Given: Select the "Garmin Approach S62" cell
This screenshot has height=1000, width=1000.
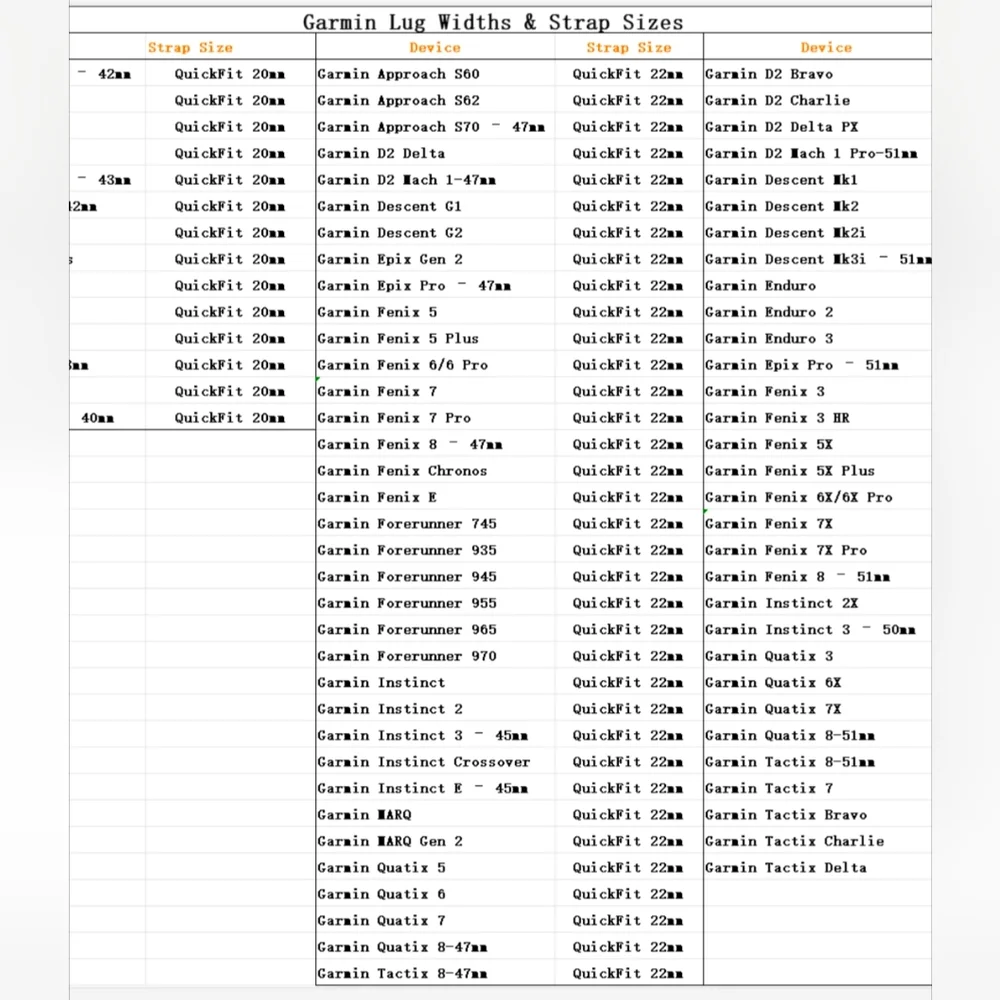Looking at the screenshot, I should click(436, 101).
